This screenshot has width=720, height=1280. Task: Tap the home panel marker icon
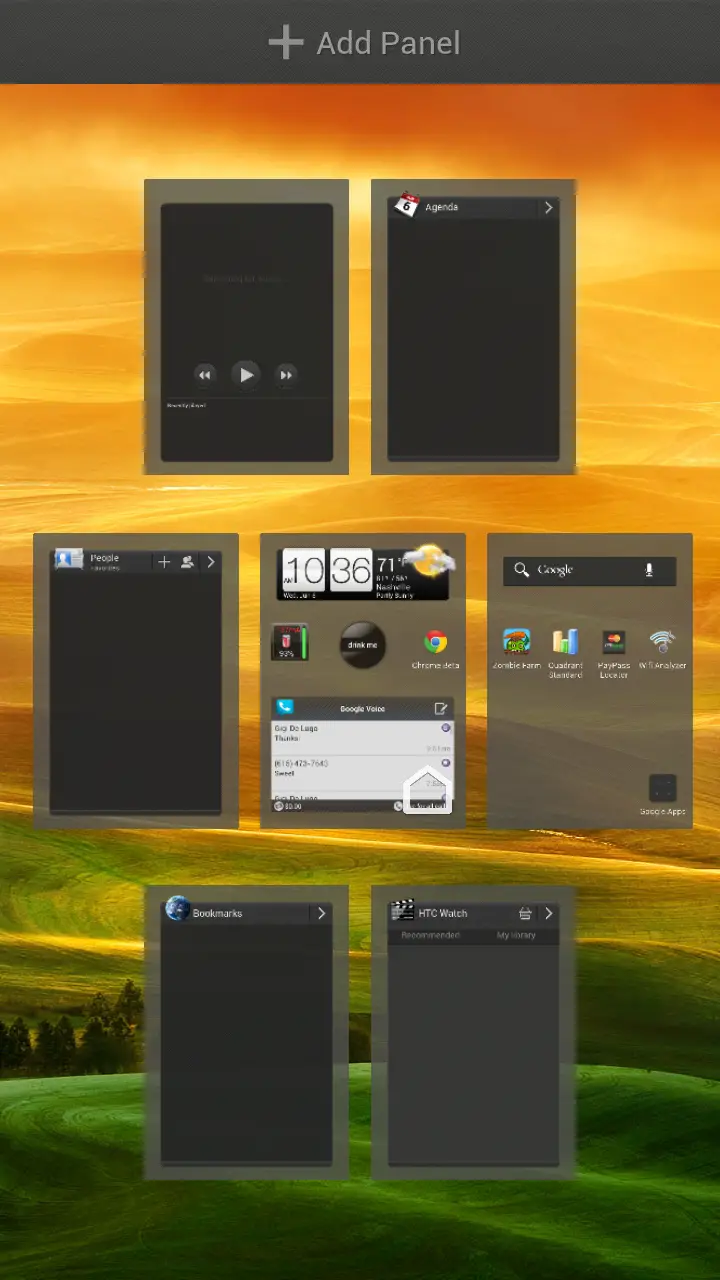coord(428,790)
